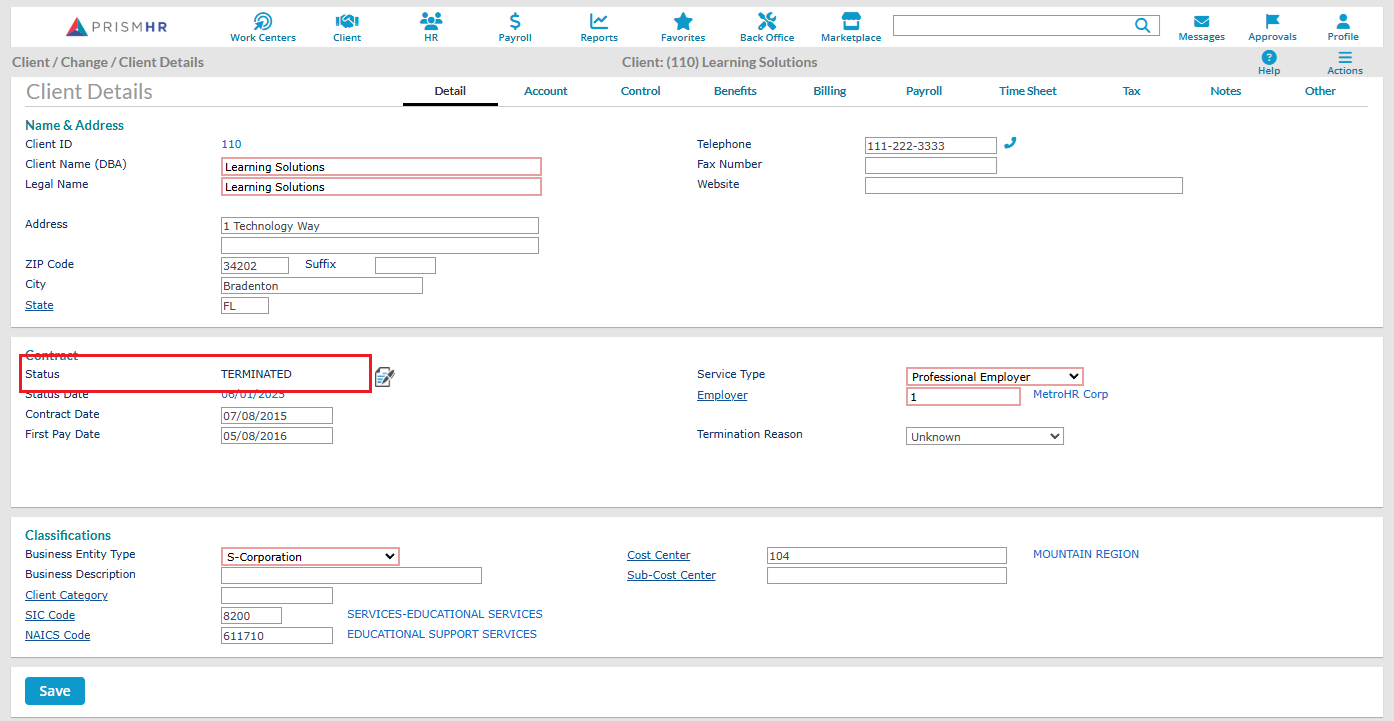Click the Client handshake icon
This screenshot has height=721, width=1394.
click(x=347, y=21)
